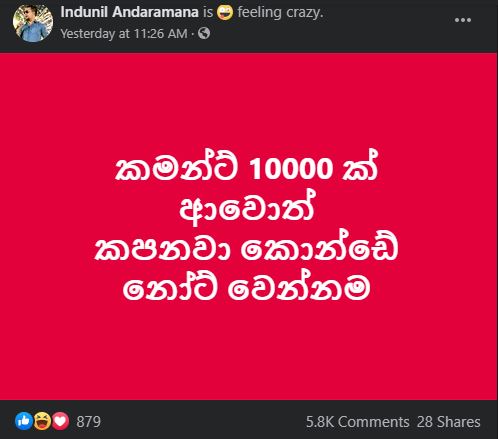Click the last line of Sinhala post text

pyautogui.click(x=247, y=287)
